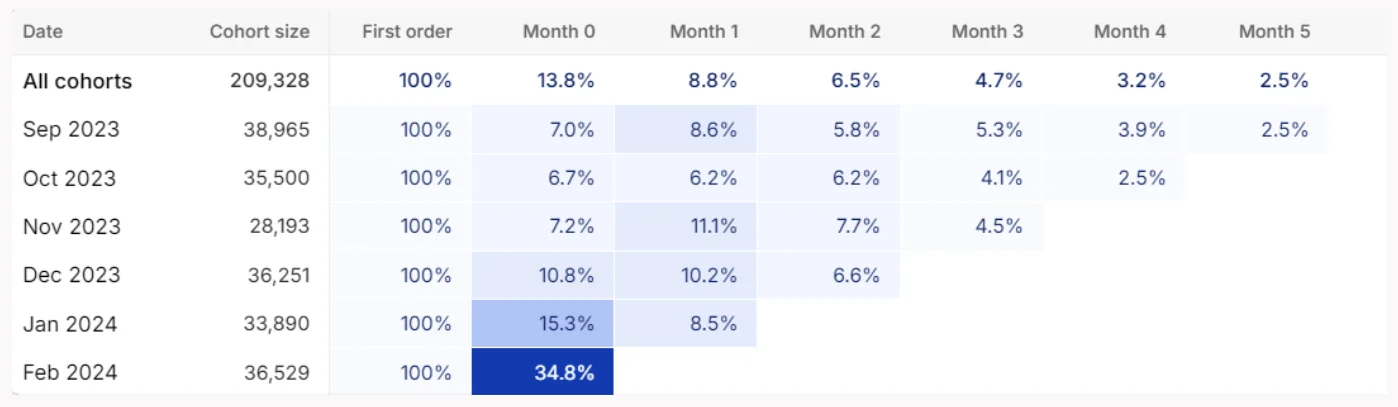1398x407 pixels.
Task: Click the total cohort size 209,328
Action: 270,81
